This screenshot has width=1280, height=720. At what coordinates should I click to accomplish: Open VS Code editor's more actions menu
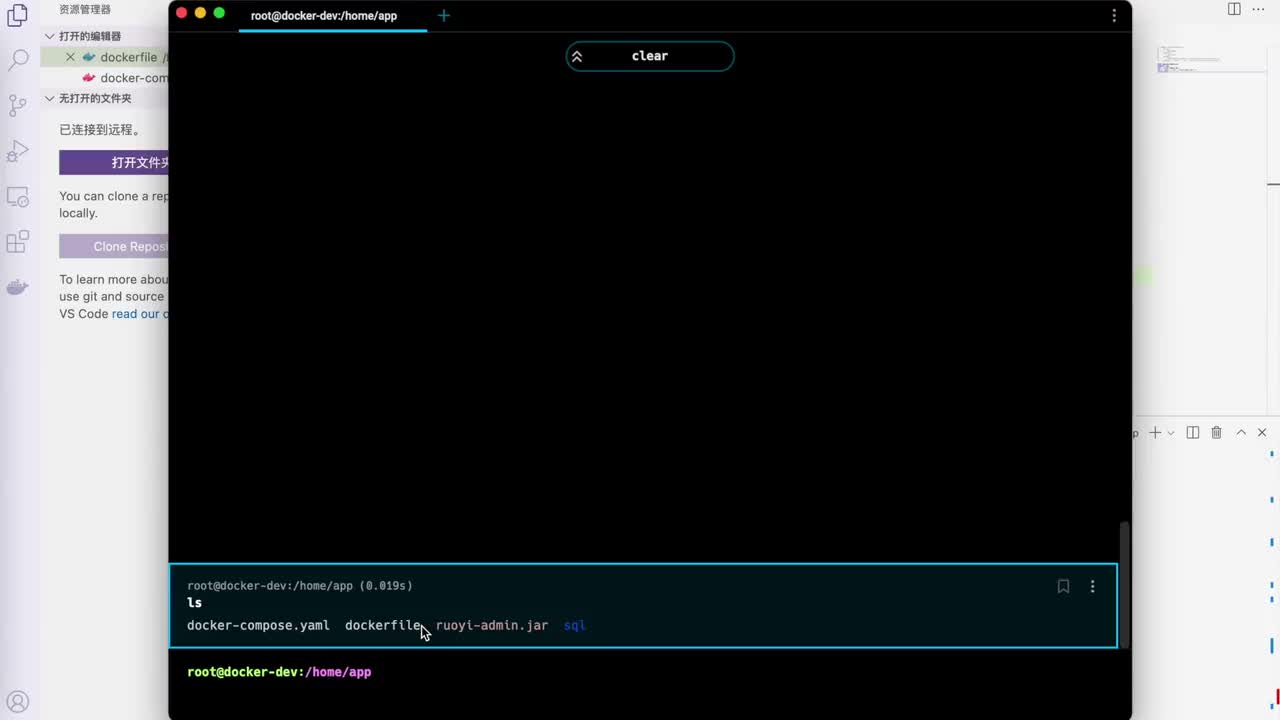(x=1258, y=9)
